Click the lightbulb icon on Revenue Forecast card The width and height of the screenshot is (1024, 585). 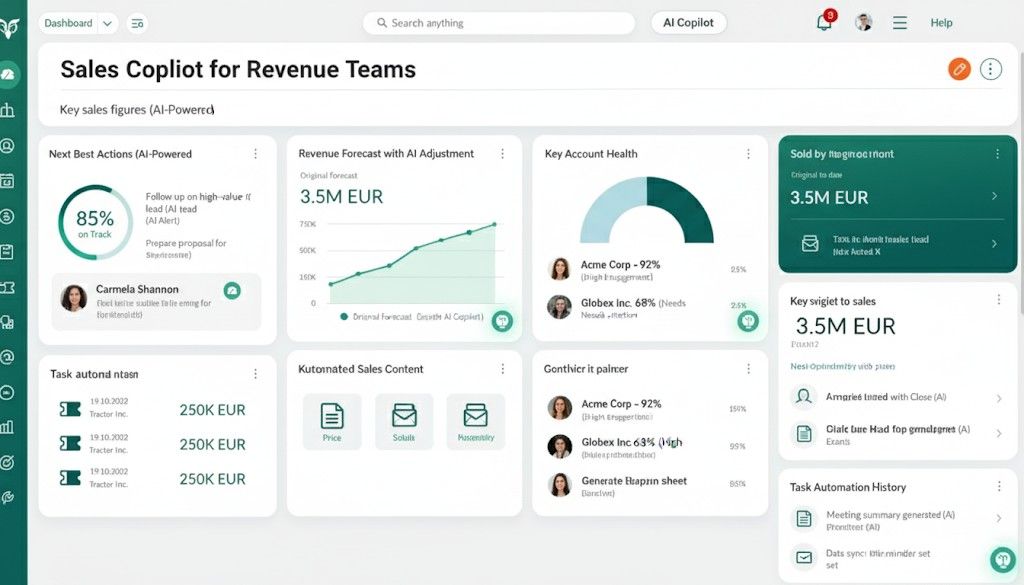(502, 320)
